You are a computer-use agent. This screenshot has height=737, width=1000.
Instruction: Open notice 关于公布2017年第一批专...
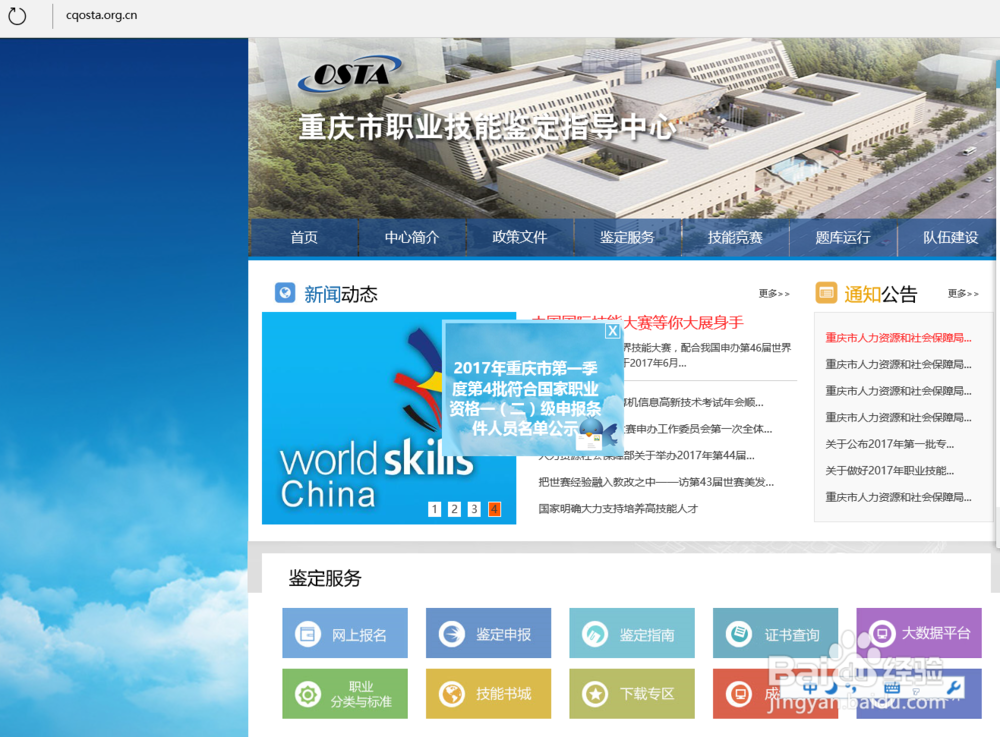tap(890, 444)
